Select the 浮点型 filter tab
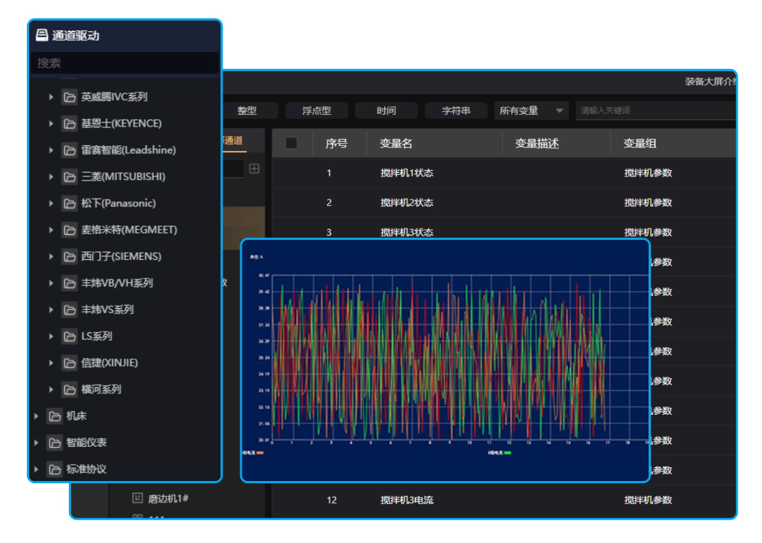762x543 pixels. point(316,111)
